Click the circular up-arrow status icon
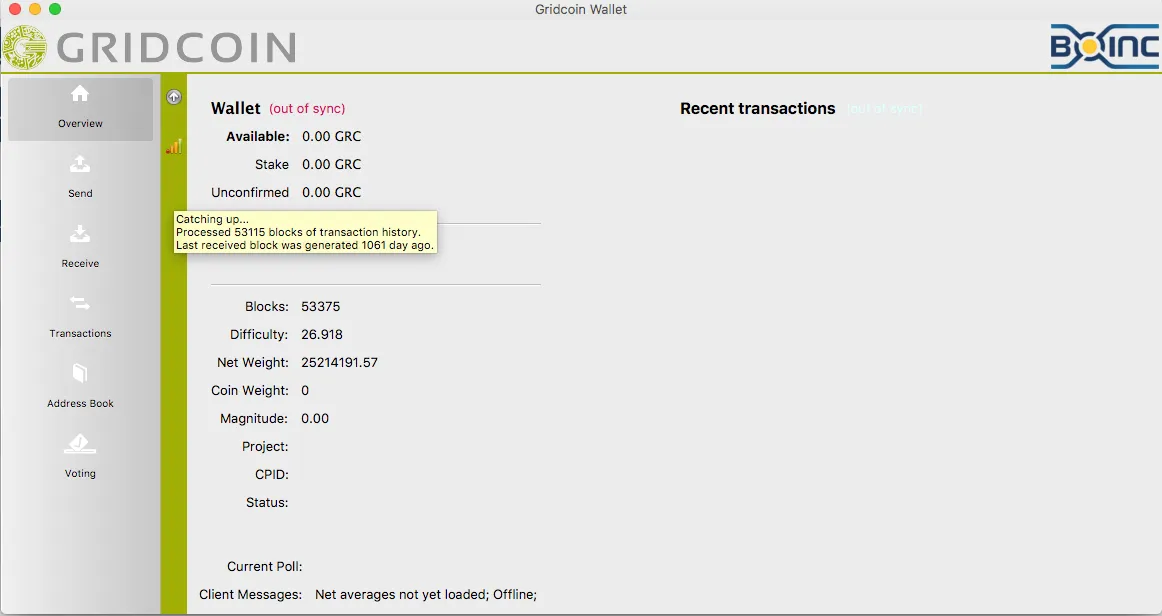 point(173,96)
